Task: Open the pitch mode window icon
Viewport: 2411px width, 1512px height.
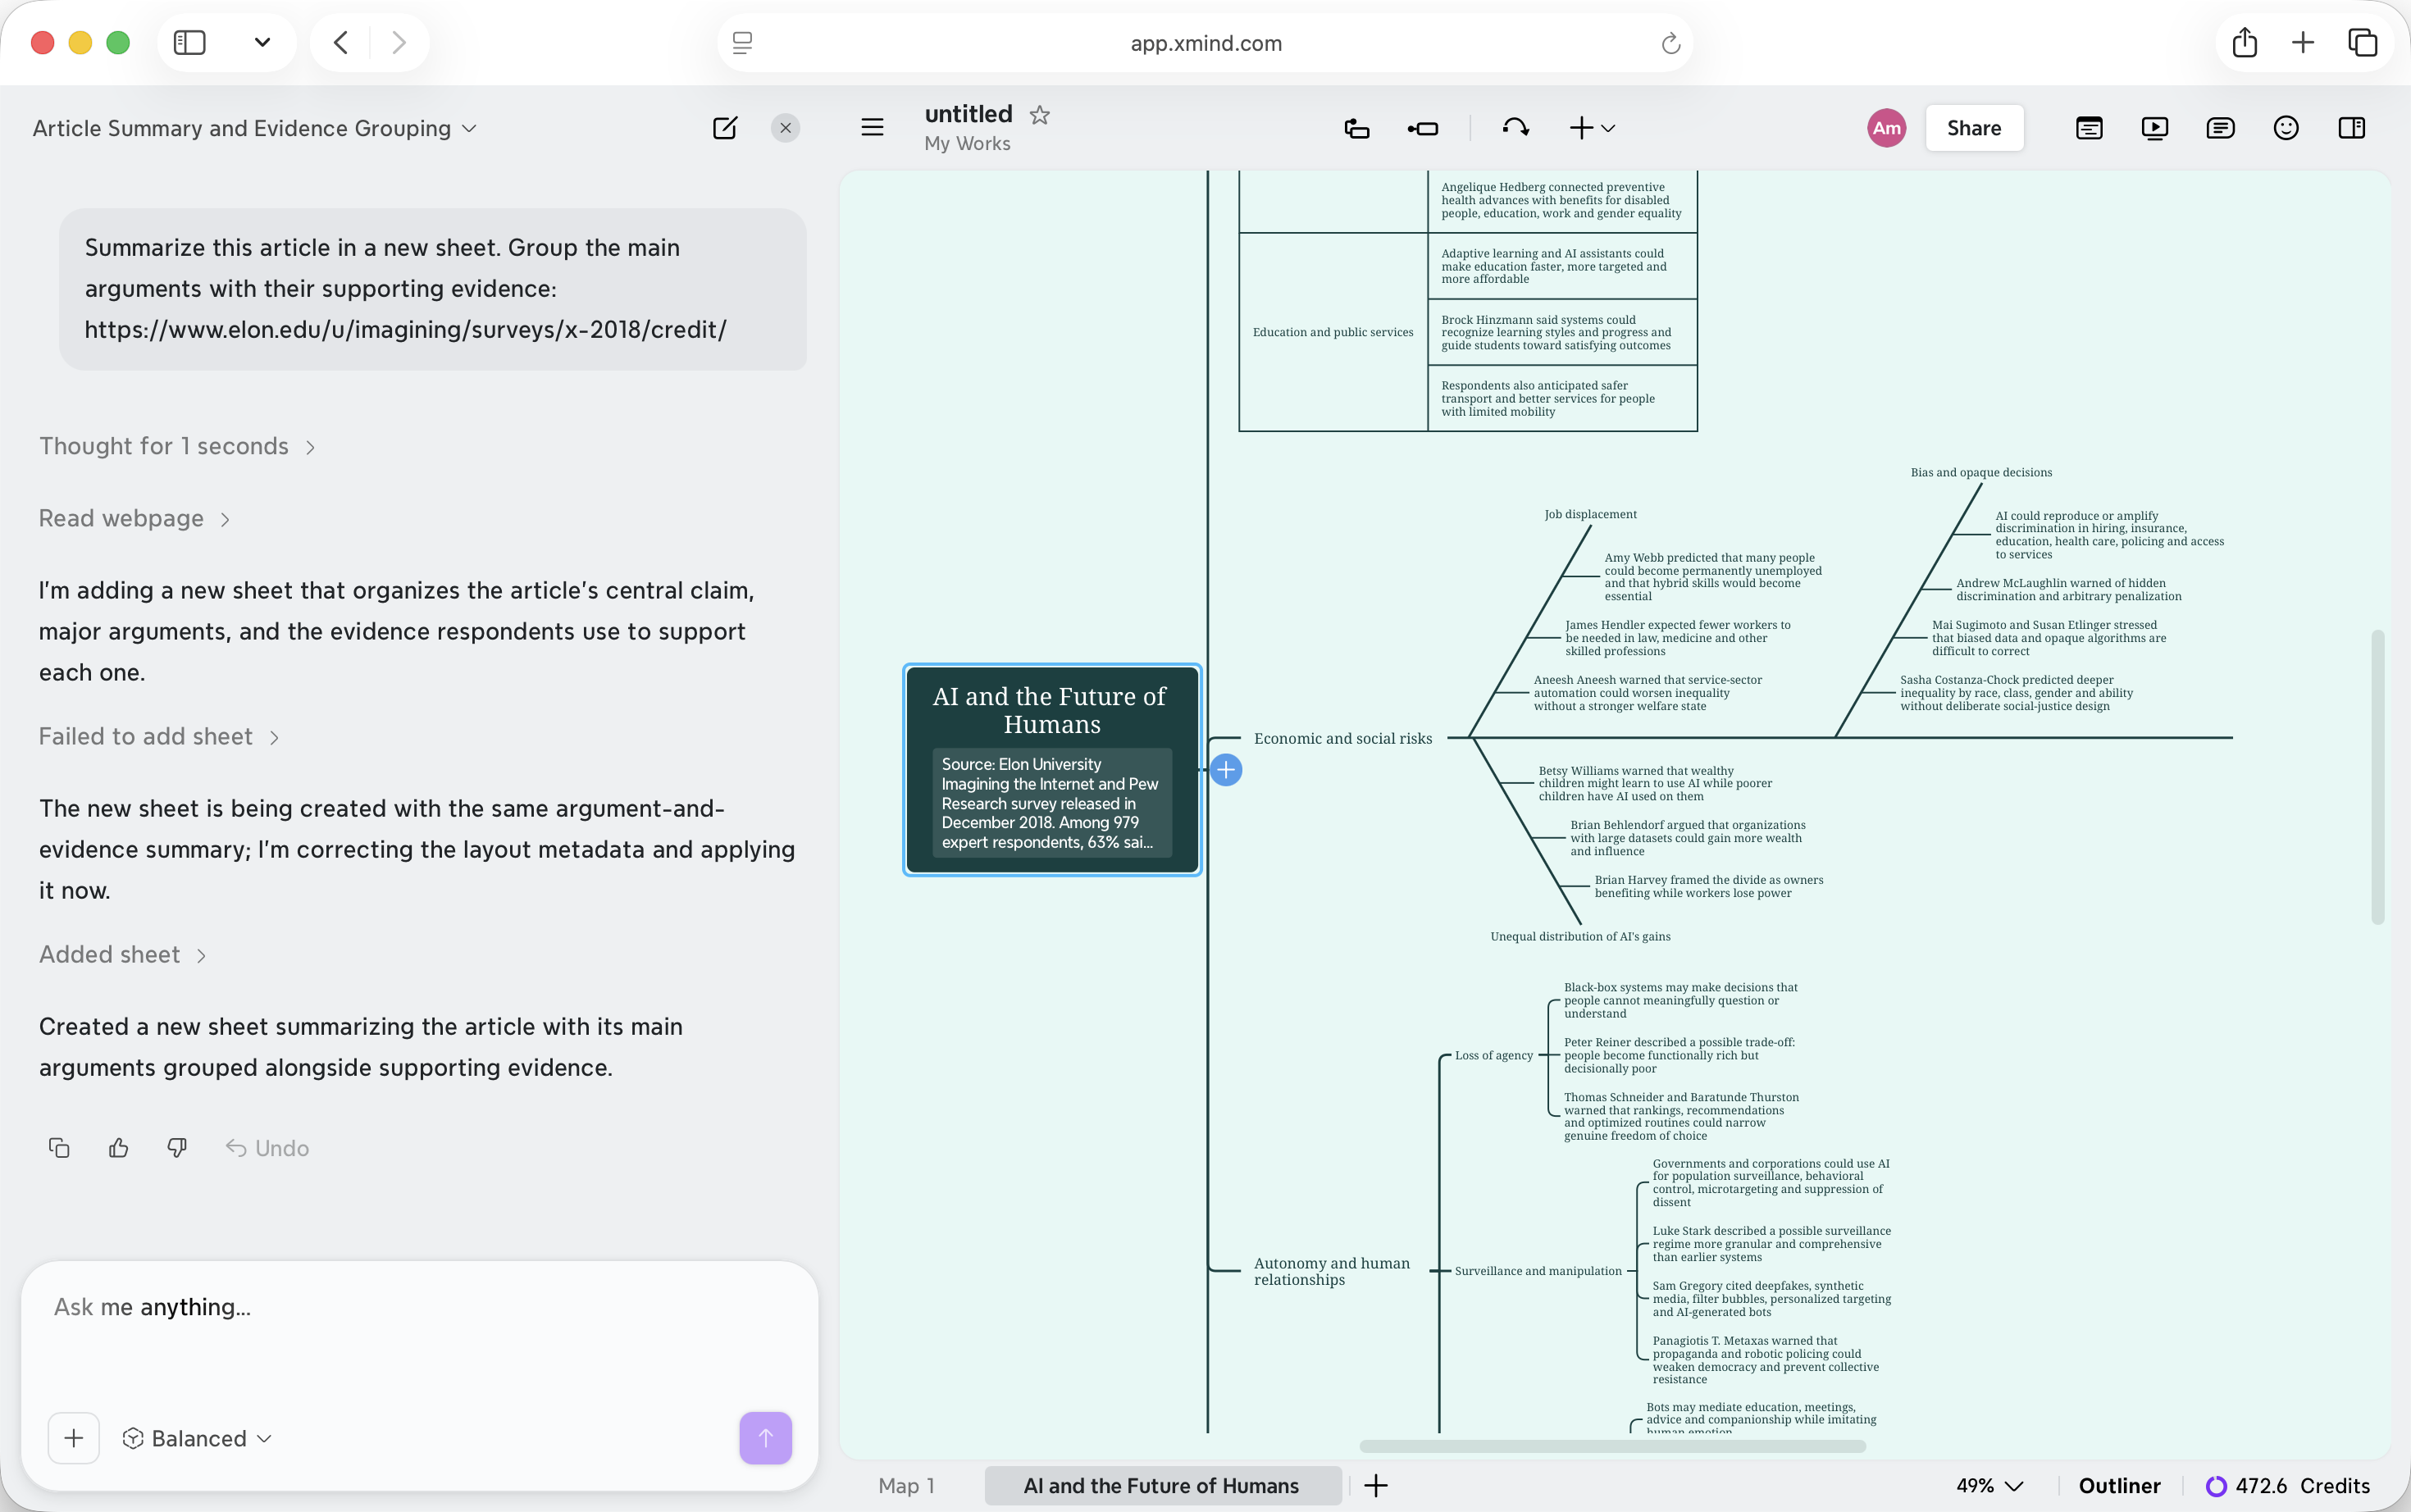Action: (x=2089, y=128)
